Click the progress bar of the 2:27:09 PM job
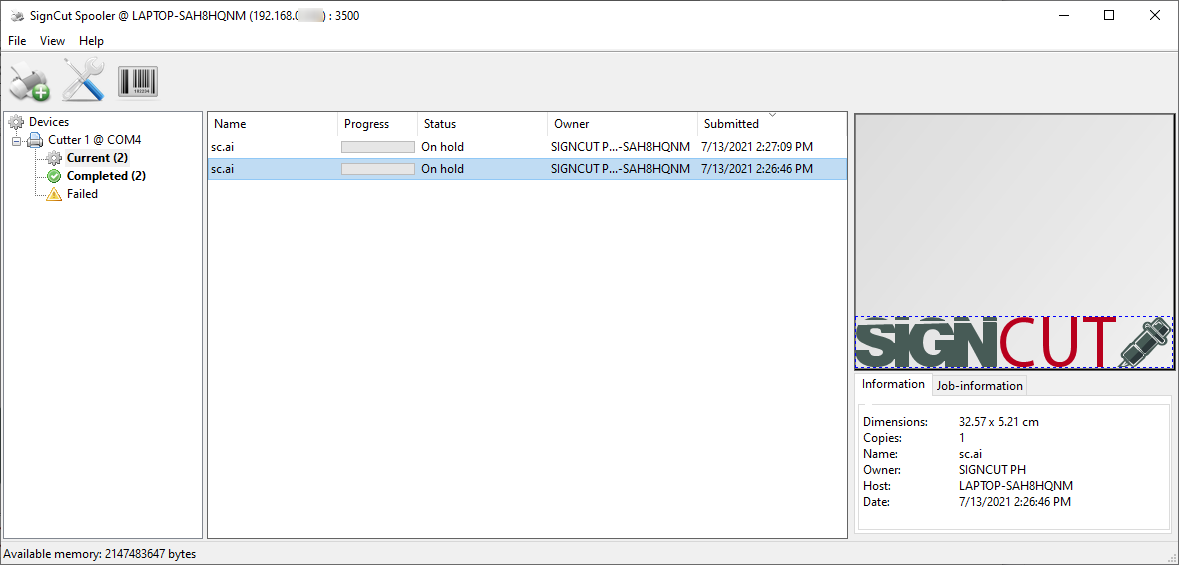 [377, 147]
